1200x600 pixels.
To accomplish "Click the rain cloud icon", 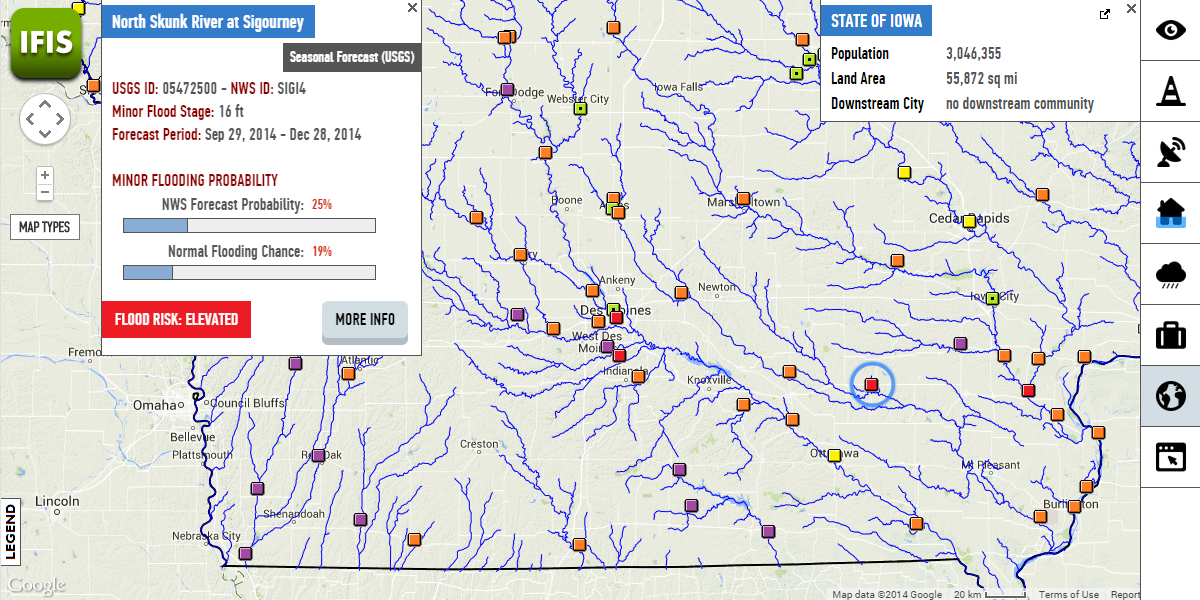I will click(x=1170, y=274).
